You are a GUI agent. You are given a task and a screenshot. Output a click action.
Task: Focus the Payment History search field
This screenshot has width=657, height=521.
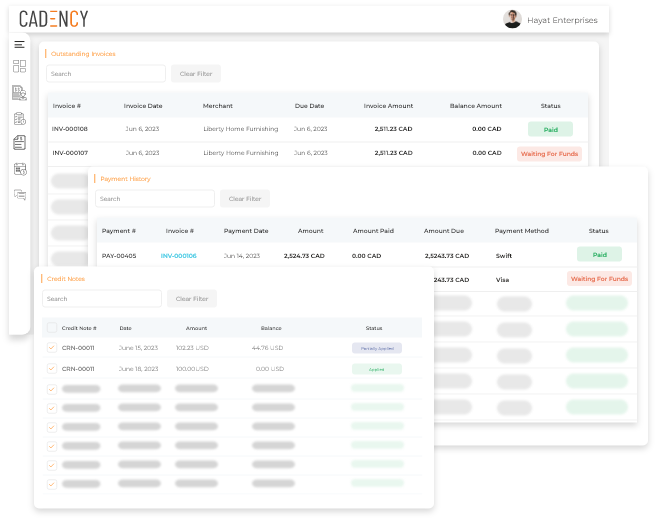pyautogui.click(x=155, y=199)
